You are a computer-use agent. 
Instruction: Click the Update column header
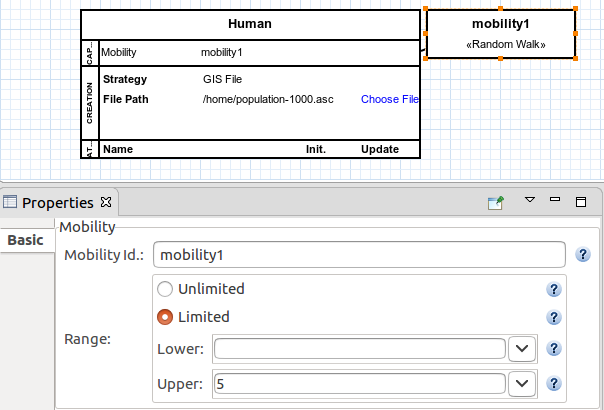pyautogui.click(x=380, y=149)
